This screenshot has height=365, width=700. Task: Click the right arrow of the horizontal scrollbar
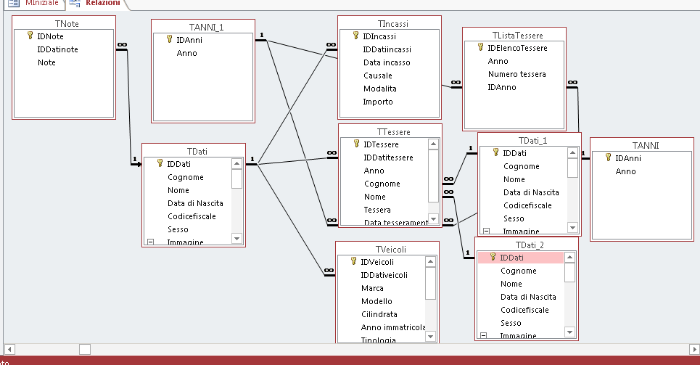tap(694, 349)
